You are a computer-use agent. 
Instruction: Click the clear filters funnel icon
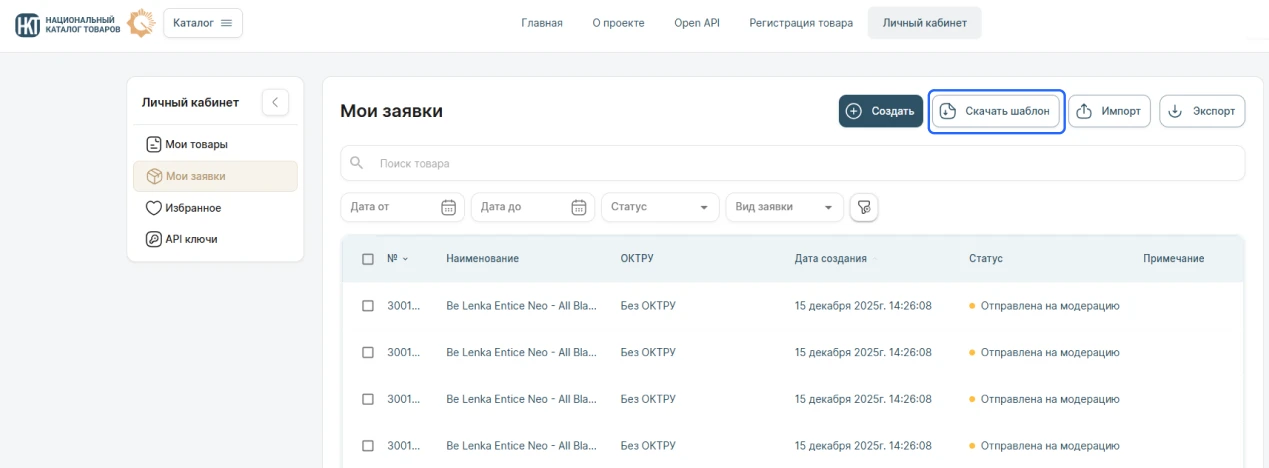(863, 207)
